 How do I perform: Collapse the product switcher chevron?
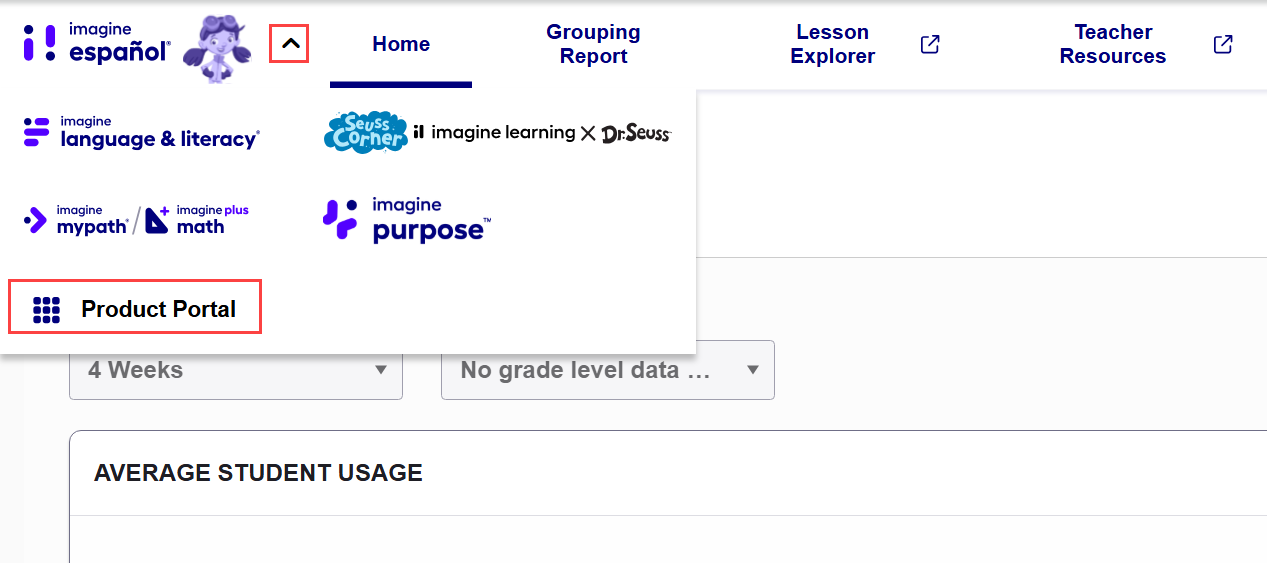[x=290, y=44]
